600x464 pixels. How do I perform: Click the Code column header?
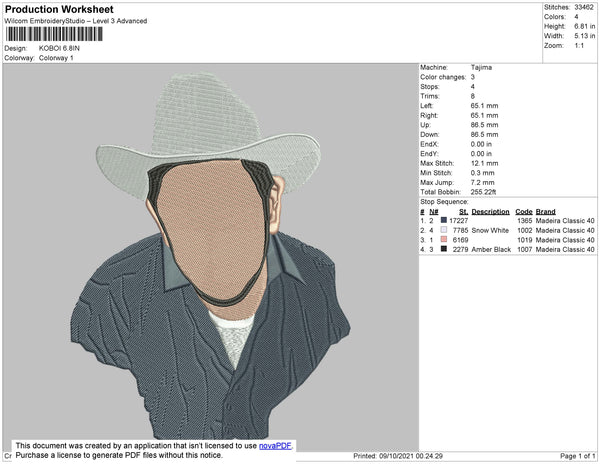click(x=523, y=212)
